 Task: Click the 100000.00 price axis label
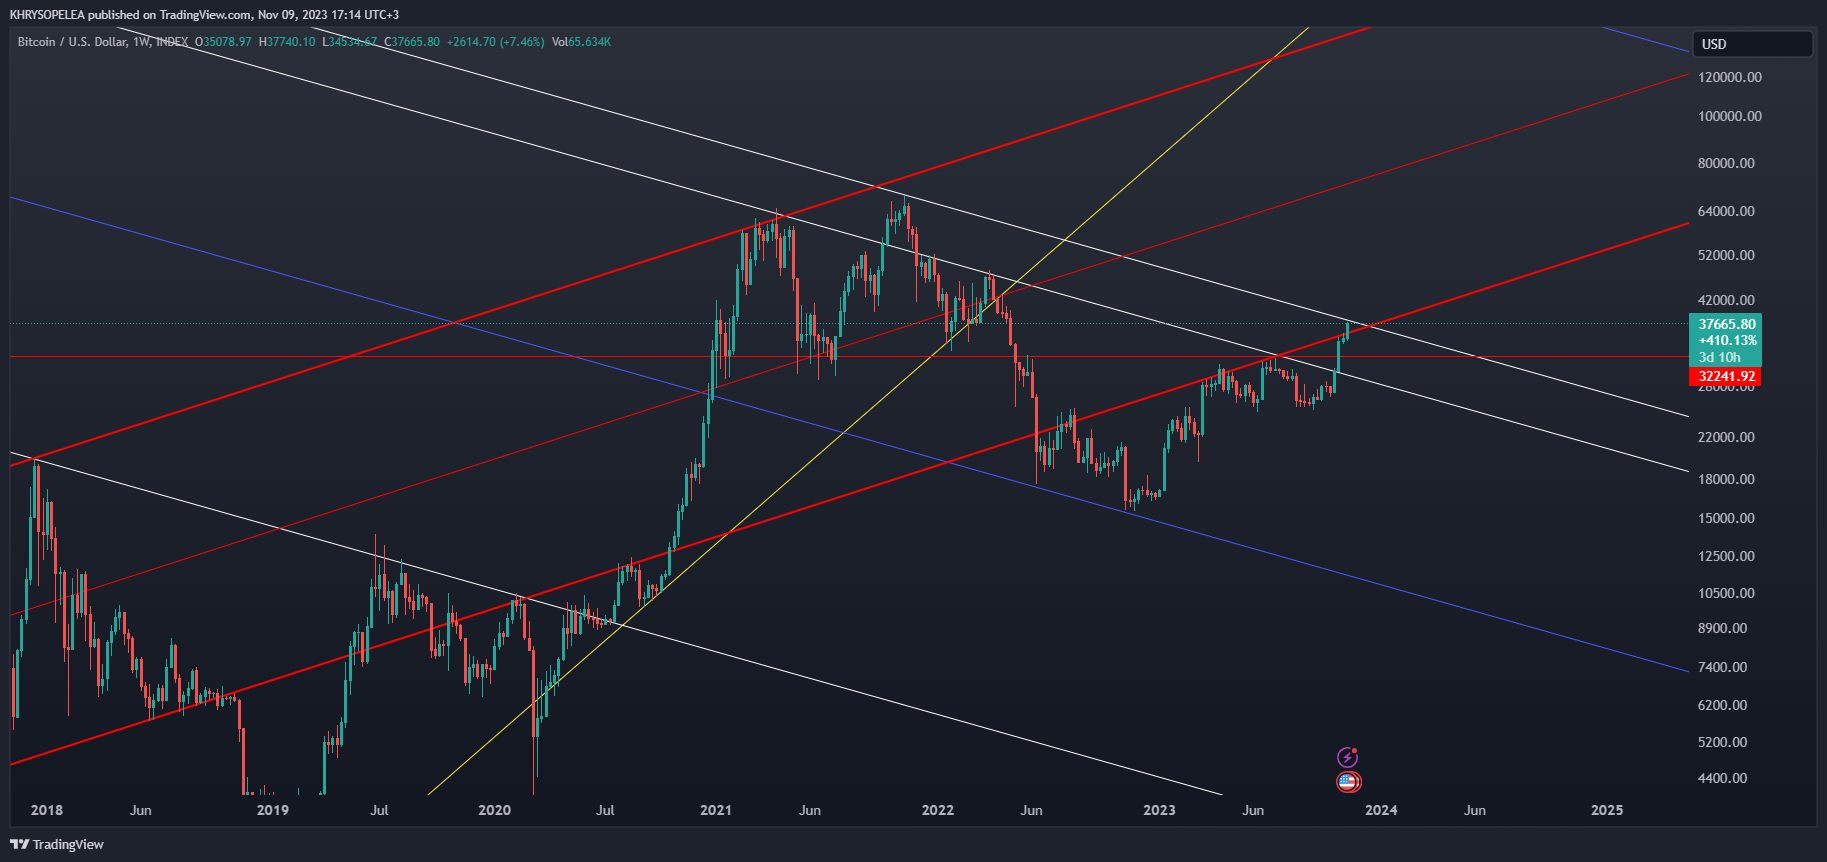click(1729, 116)
